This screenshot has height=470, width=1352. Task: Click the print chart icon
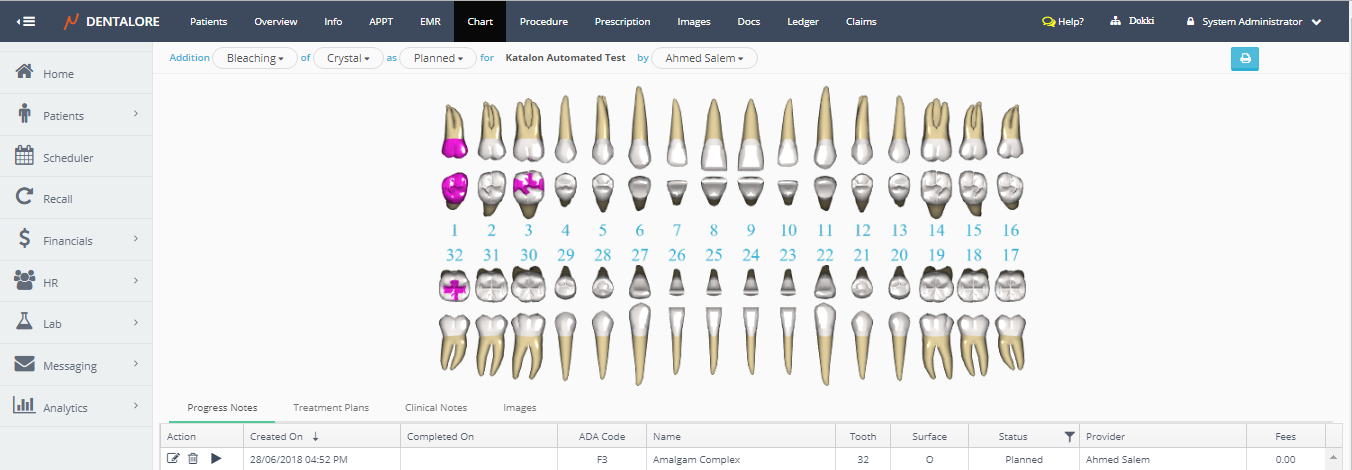pos(1245,59)
